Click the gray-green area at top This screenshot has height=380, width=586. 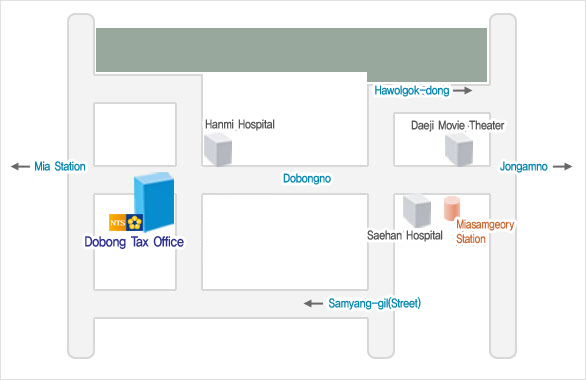(292, 50)
